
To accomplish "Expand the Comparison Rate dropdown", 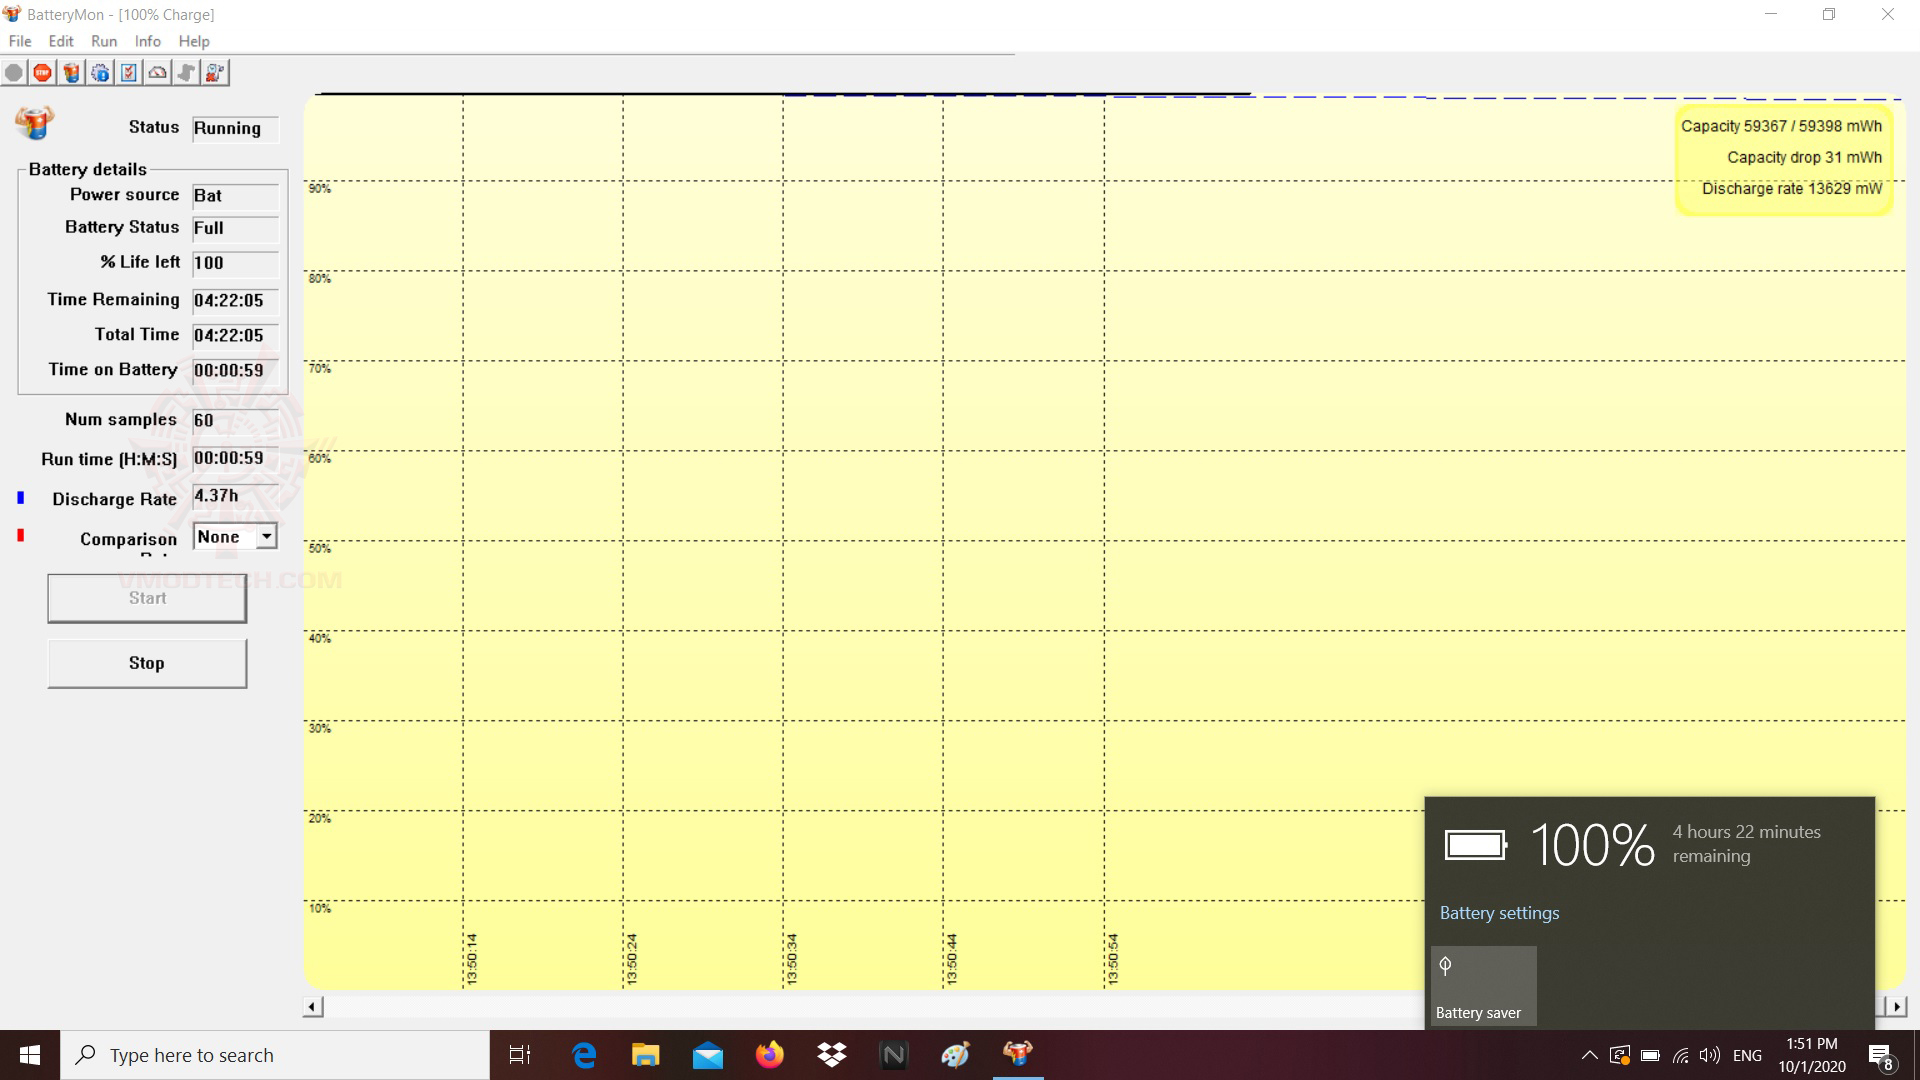I will coord(266,537).
